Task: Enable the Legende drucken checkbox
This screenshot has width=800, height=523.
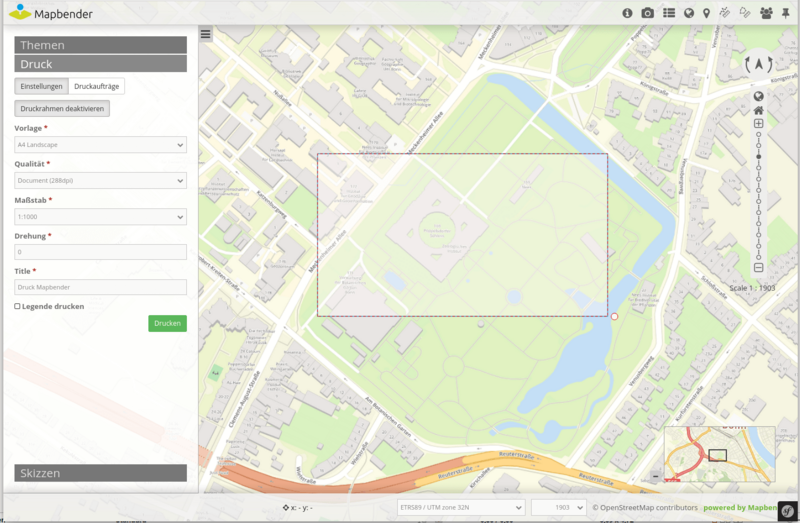Action: (18, 306)
